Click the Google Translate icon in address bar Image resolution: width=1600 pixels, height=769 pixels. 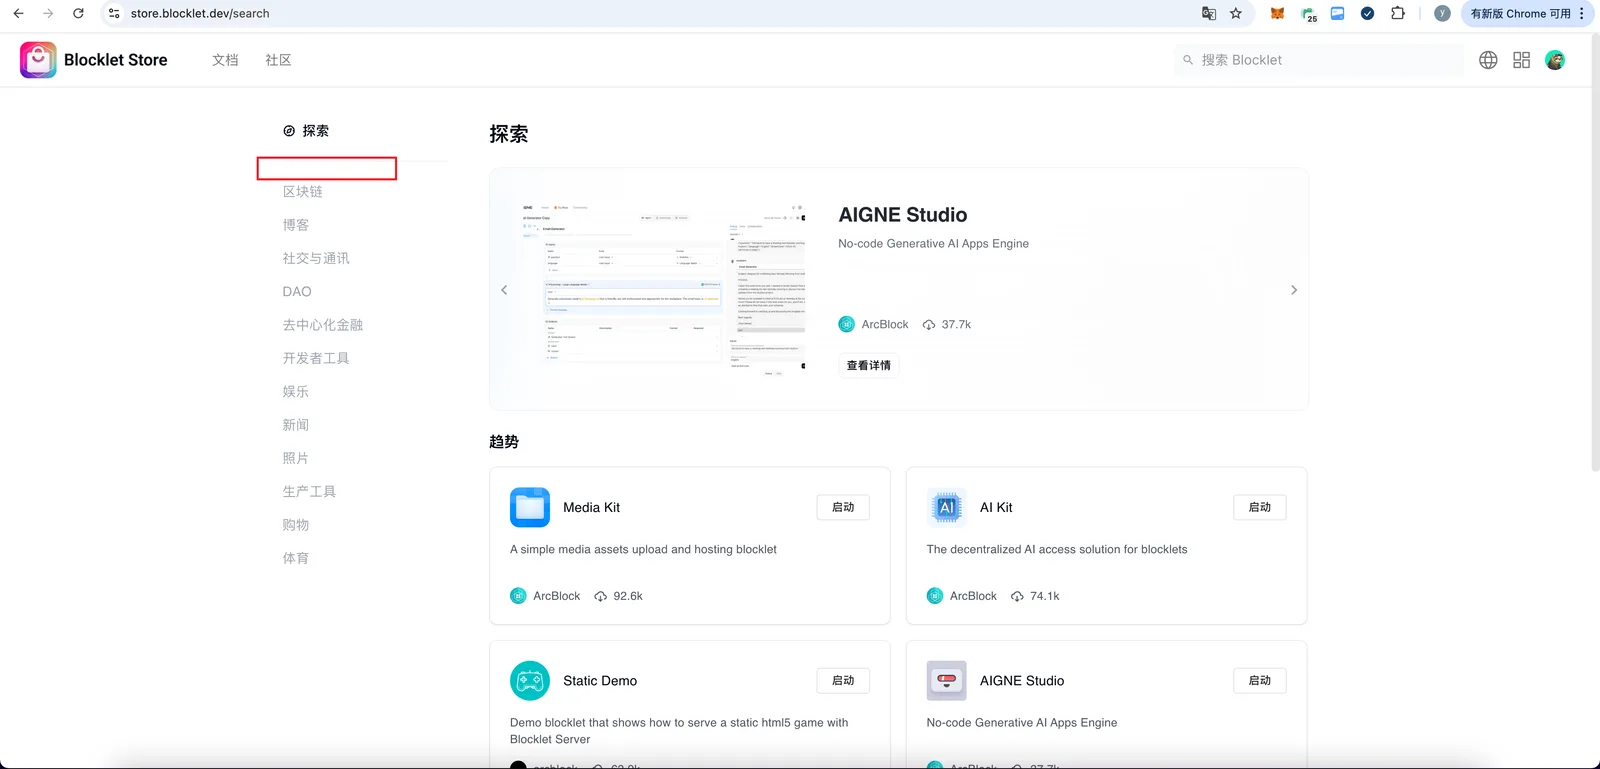tap(1209, 14)
